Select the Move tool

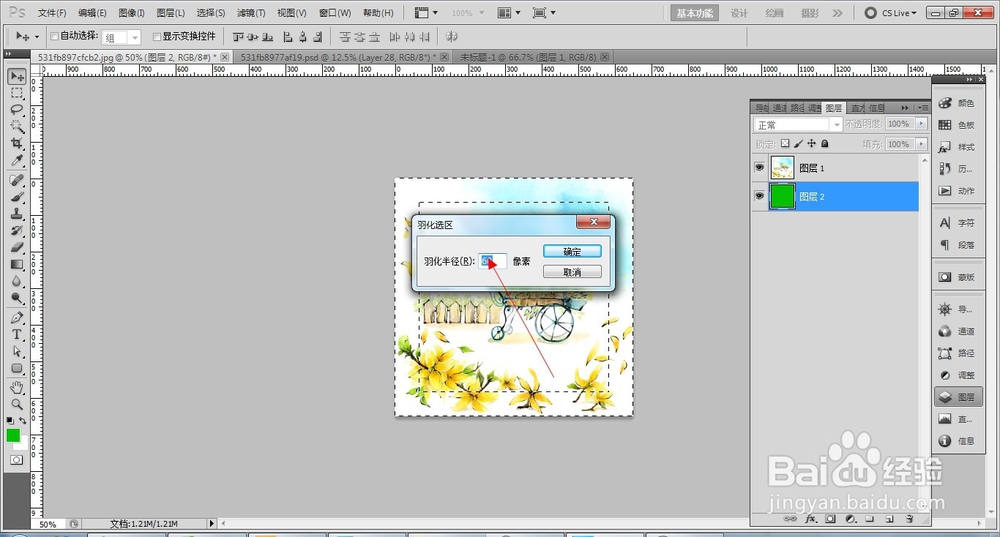[17, 77]
